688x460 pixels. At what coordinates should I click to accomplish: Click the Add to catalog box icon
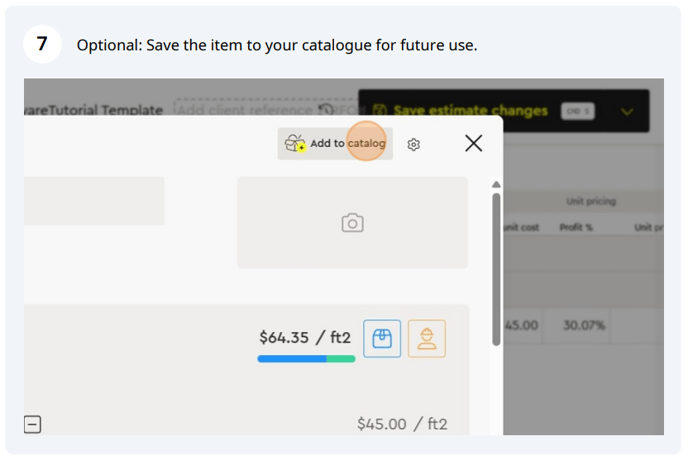[295, 143]
